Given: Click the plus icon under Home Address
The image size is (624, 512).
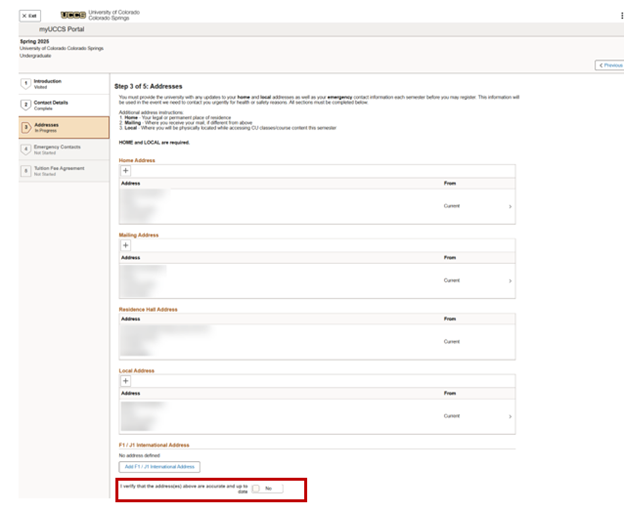Looking at the screenshot, I should pyautogui.click(x=125, y=171).
